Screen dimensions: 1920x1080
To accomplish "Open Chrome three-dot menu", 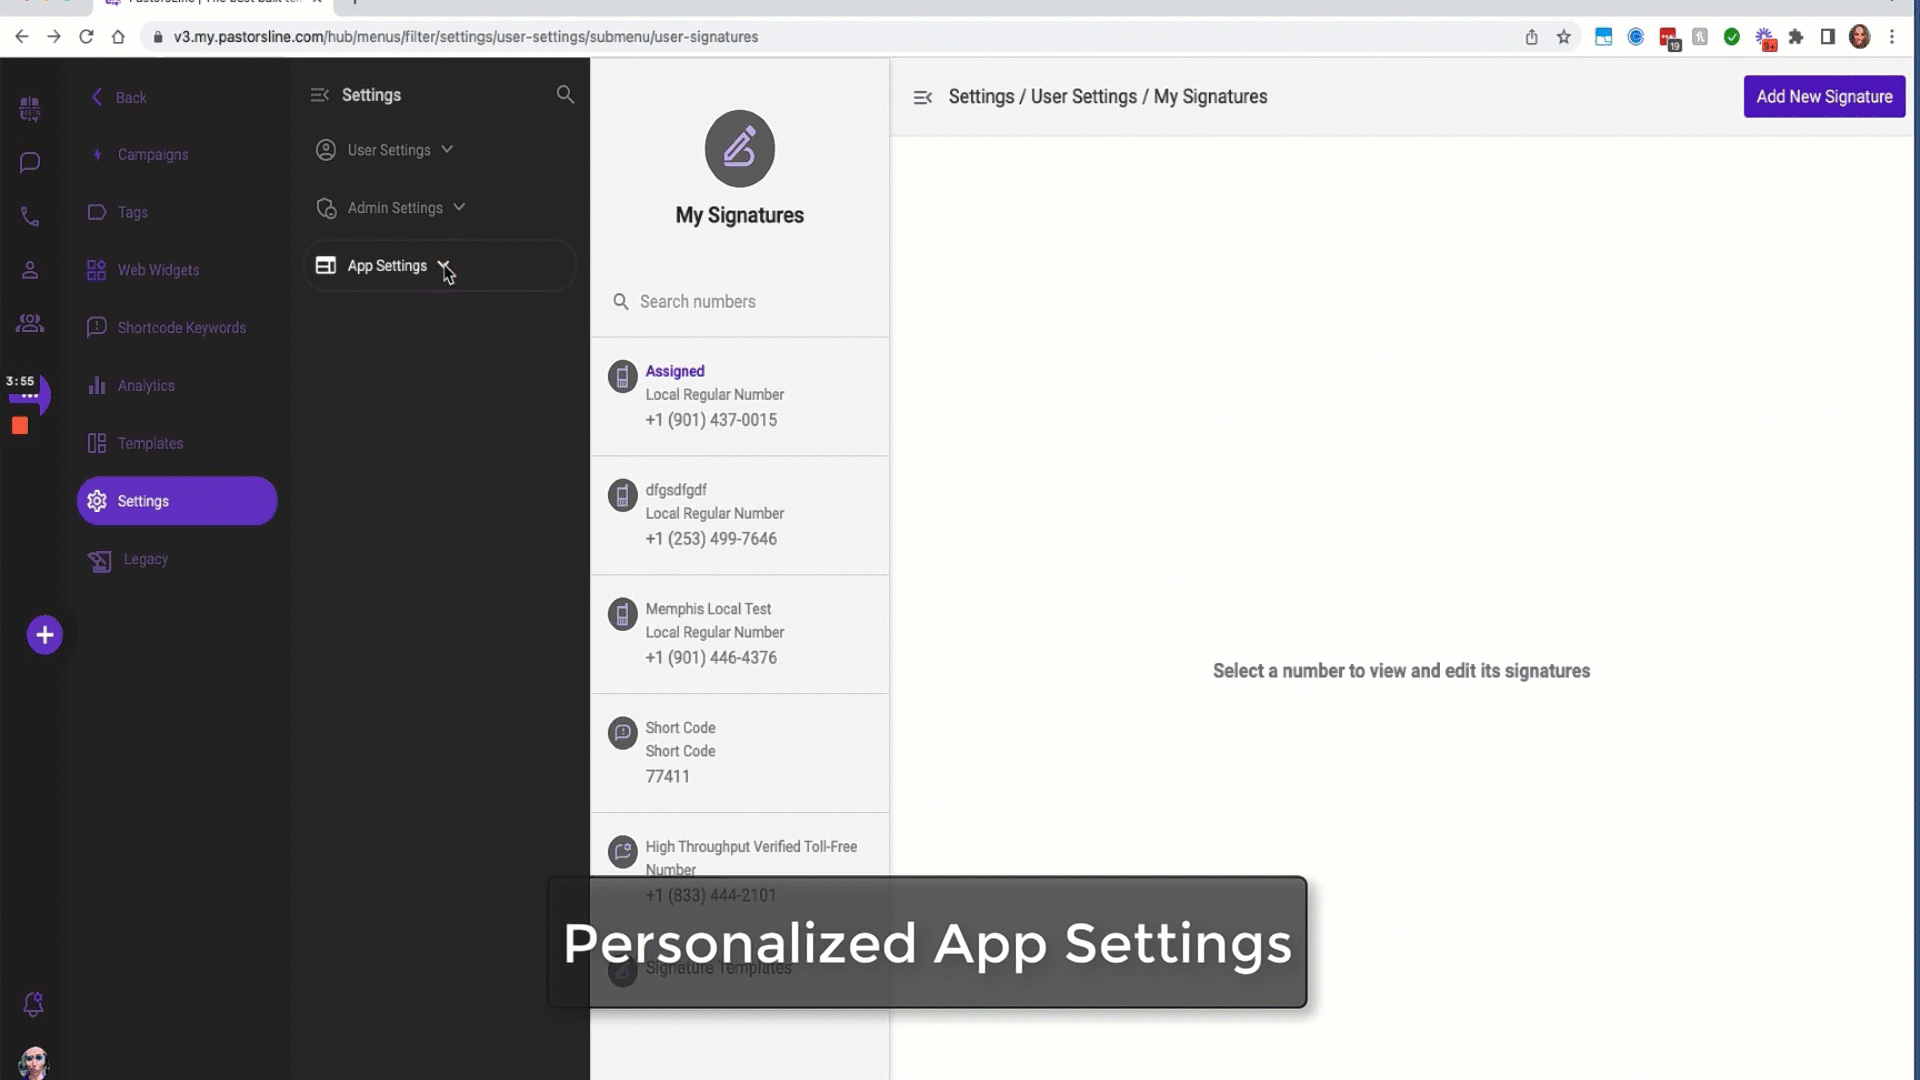I will [1892, 37].
